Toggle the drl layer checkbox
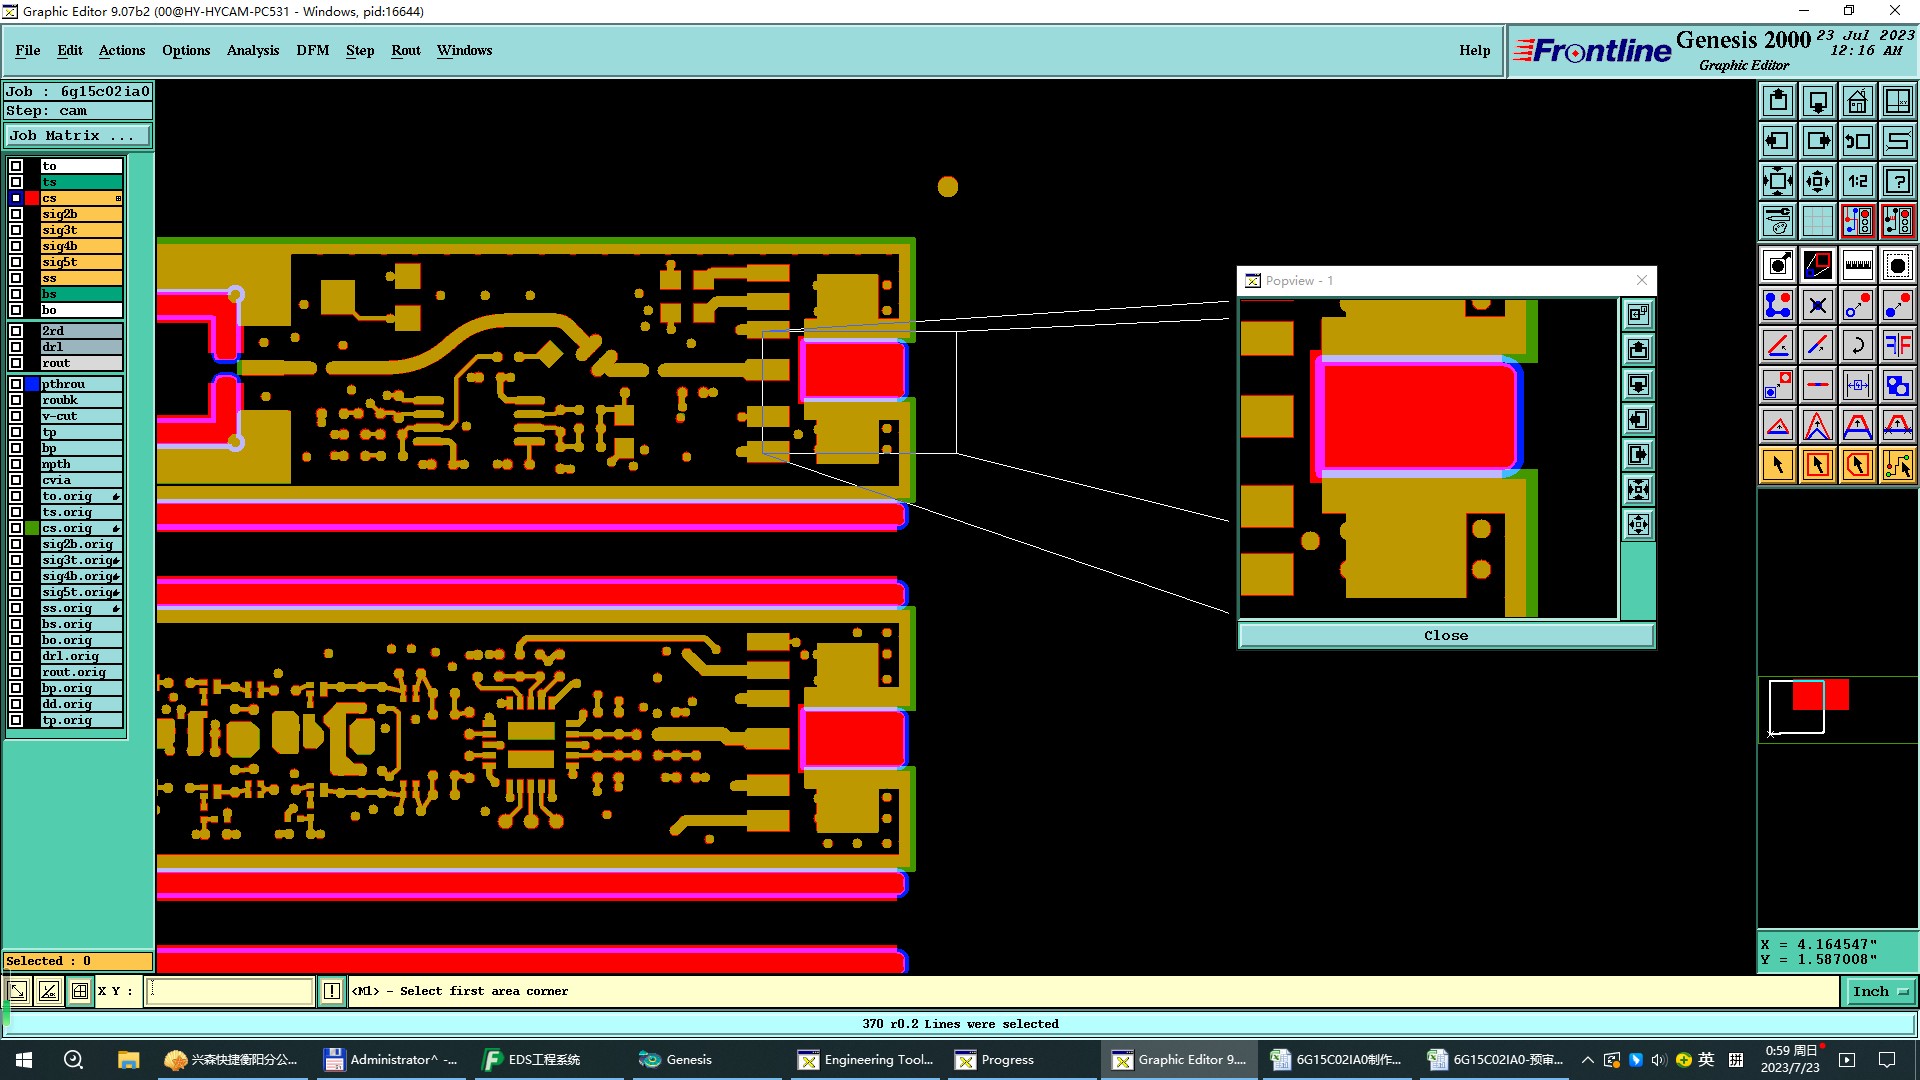1920x1080 pixels. click(16, 347)
